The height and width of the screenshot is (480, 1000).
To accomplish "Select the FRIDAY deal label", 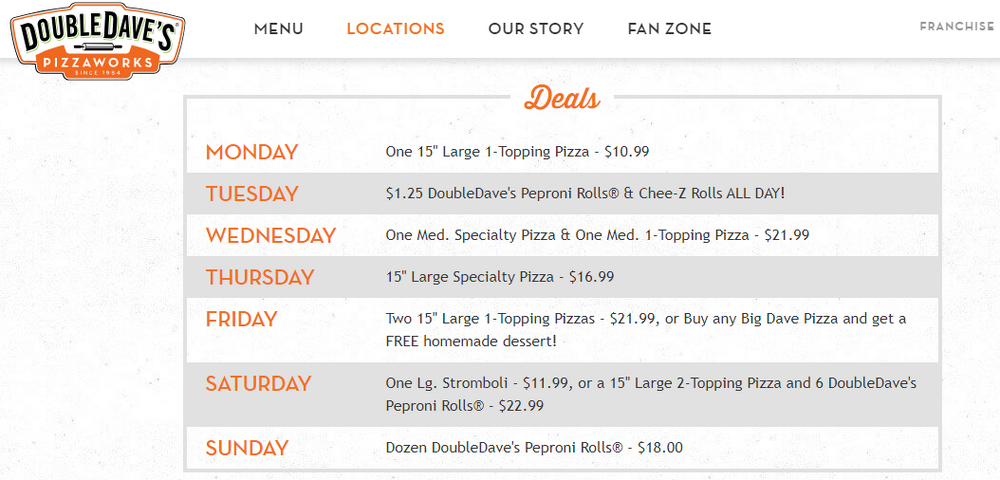I will (241, 320).
